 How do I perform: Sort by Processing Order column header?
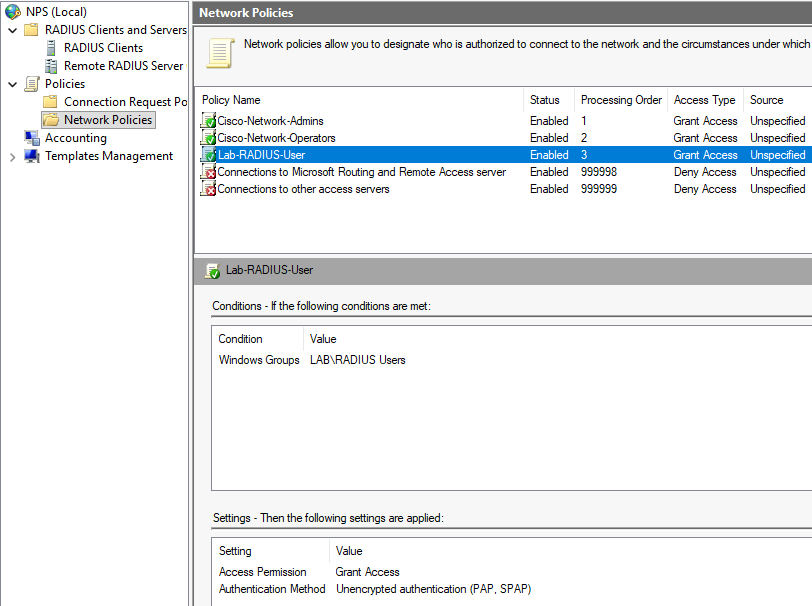pos(621,100)
